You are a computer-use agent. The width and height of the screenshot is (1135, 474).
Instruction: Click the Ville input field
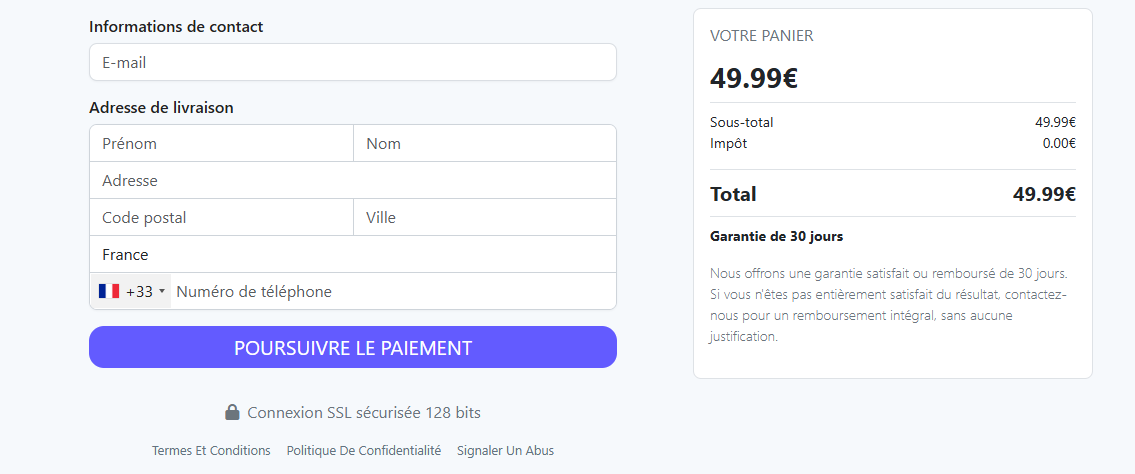pos(485,217)
